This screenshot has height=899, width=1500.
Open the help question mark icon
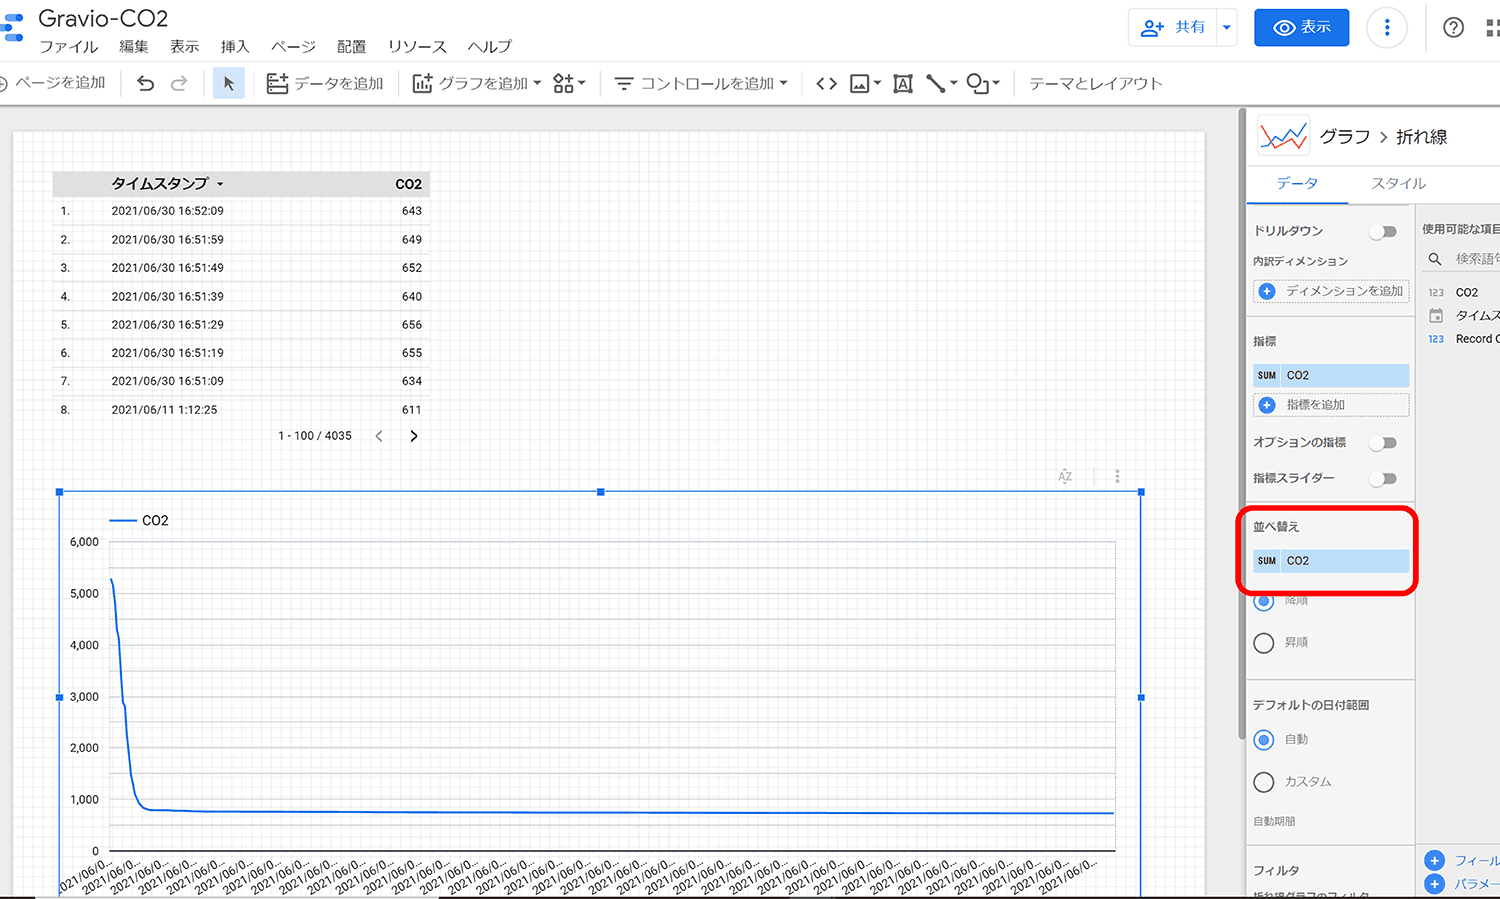point(1454,28)
